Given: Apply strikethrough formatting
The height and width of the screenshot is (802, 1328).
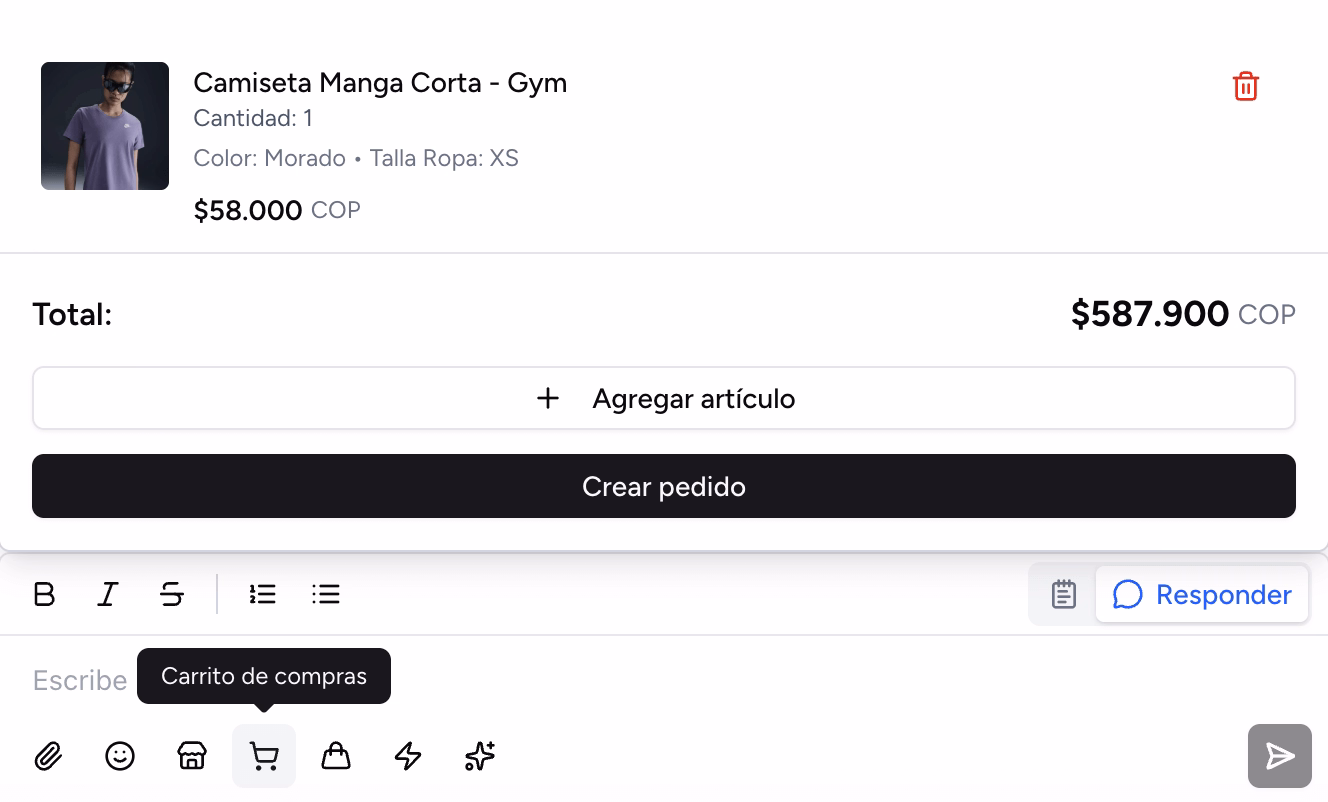Looking at the screenshot, I should coord(172,595).
